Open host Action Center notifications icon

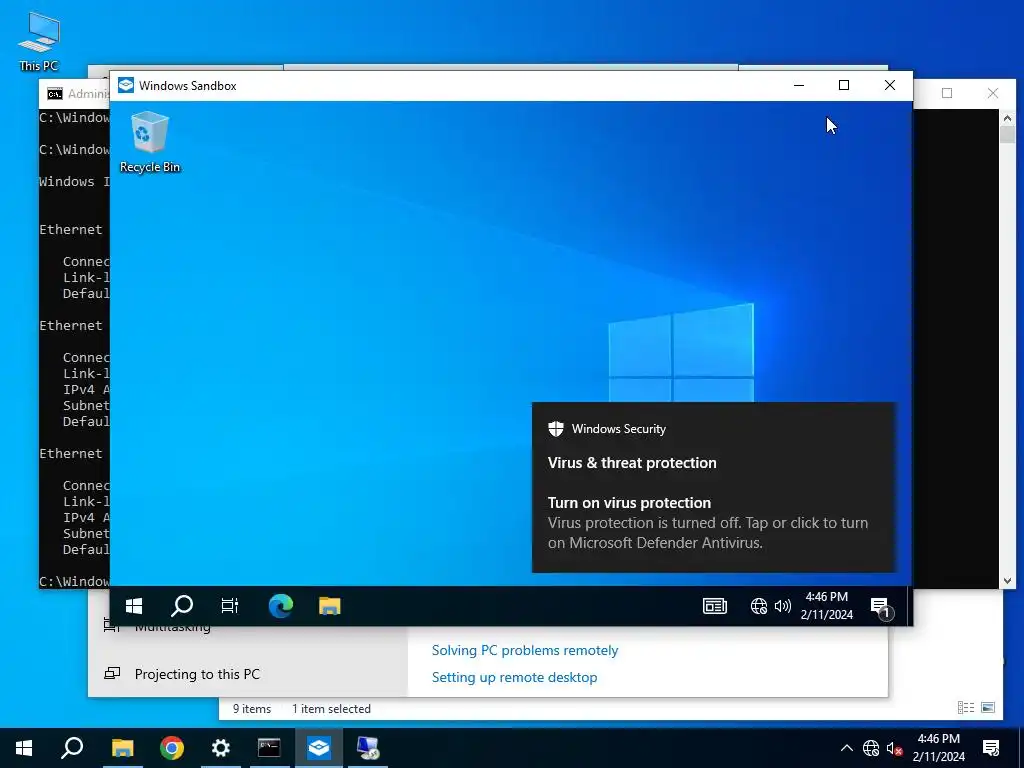[x=991, y=748]
